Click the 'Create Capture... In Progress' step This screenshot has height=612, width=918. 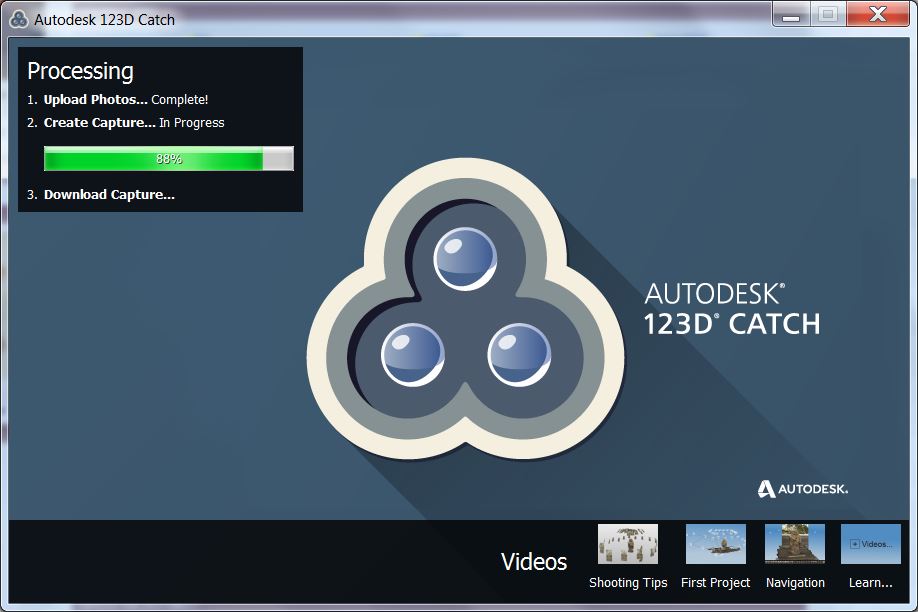click(126, 122)
